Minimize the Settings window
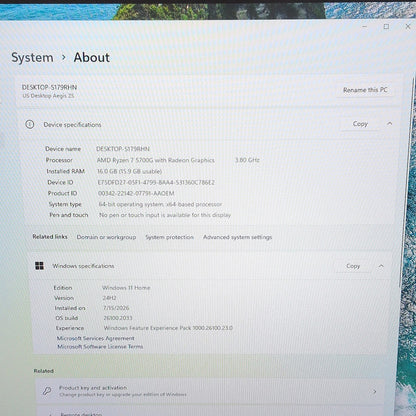The height and width of the screenshot is (416, 416). tap(364, 26)
